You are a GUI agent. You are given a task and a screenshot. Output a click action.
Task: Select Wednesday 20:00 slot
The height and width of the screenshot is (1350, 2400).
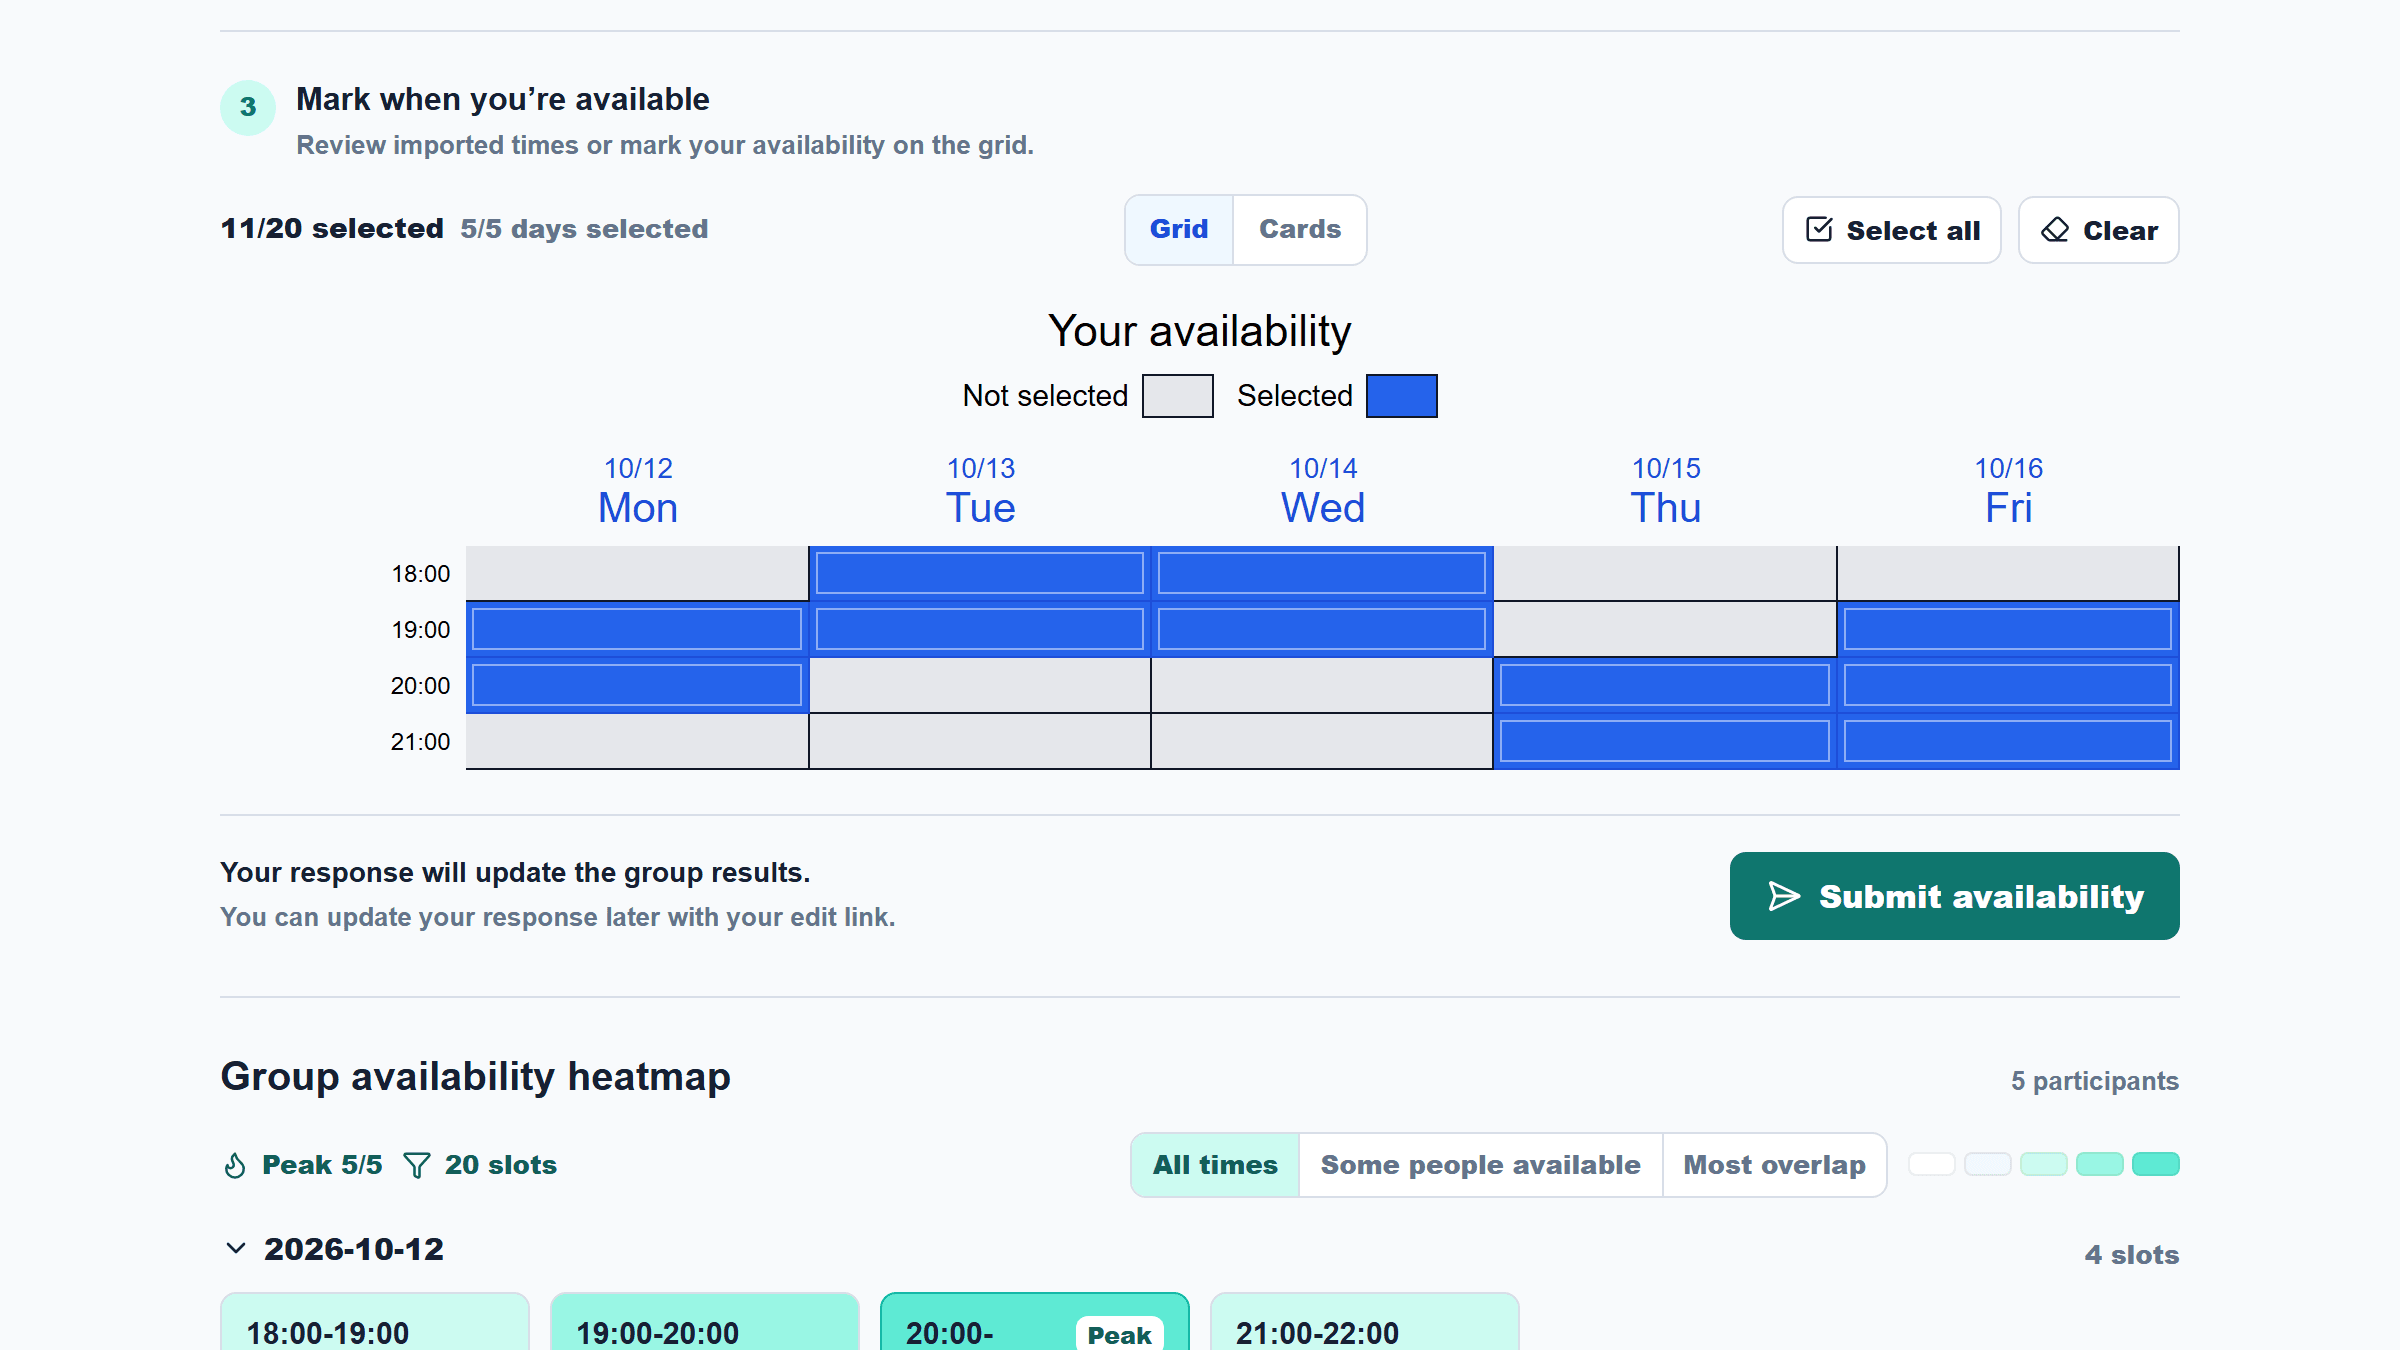click(x=1322, y=685)
